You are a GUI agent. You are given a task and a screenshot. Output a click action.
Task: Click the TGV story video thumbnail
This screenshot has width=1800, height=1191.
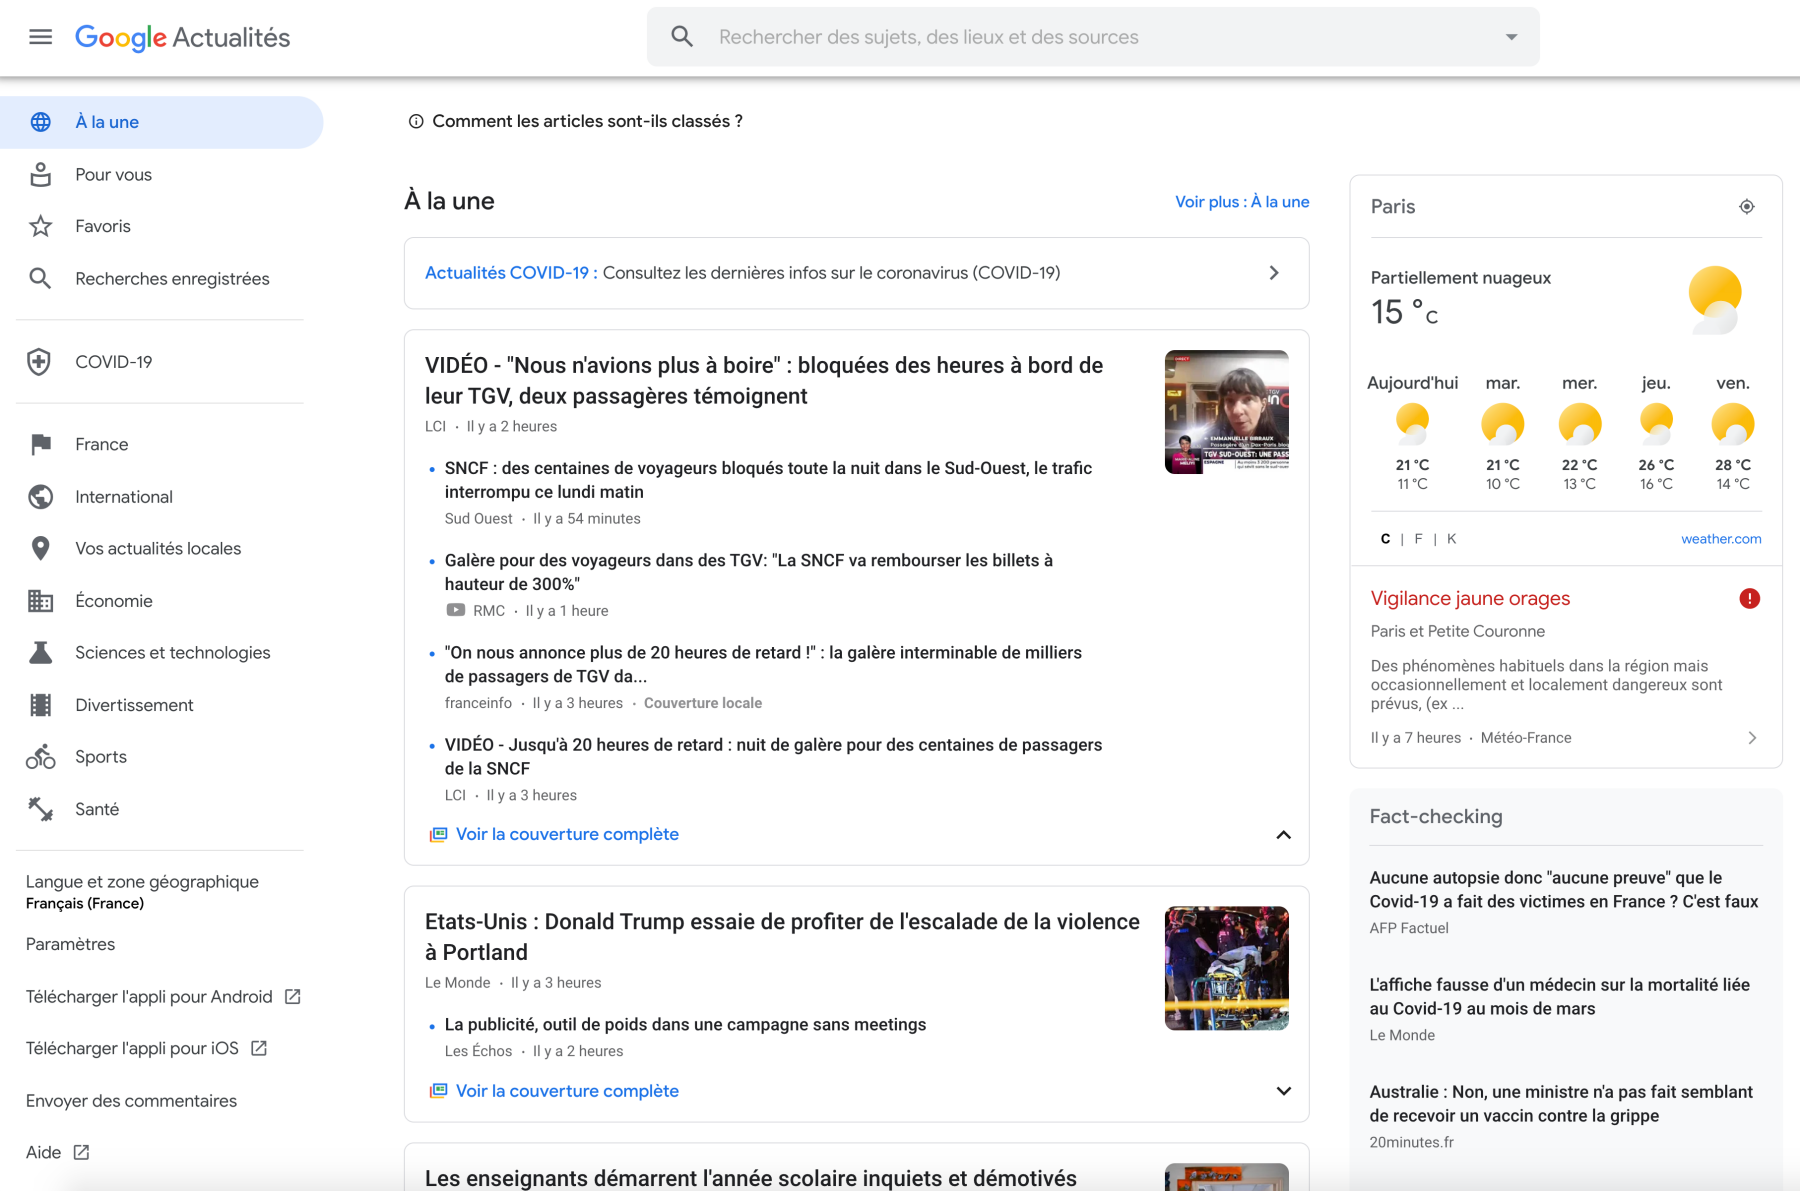(1226, 412)
